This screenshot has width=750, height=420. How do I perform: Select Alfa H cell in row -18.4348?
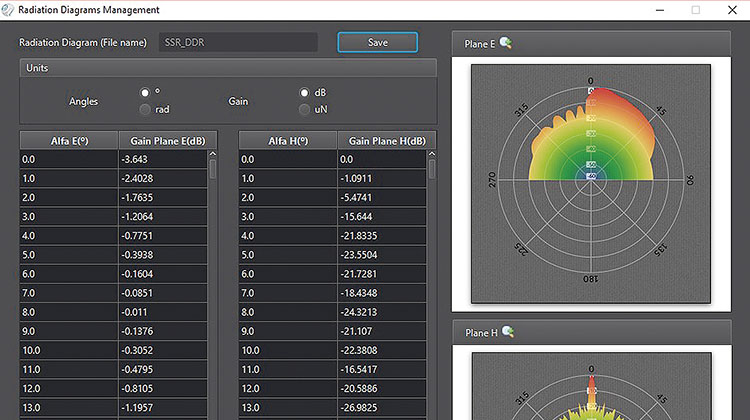(288, 293)
